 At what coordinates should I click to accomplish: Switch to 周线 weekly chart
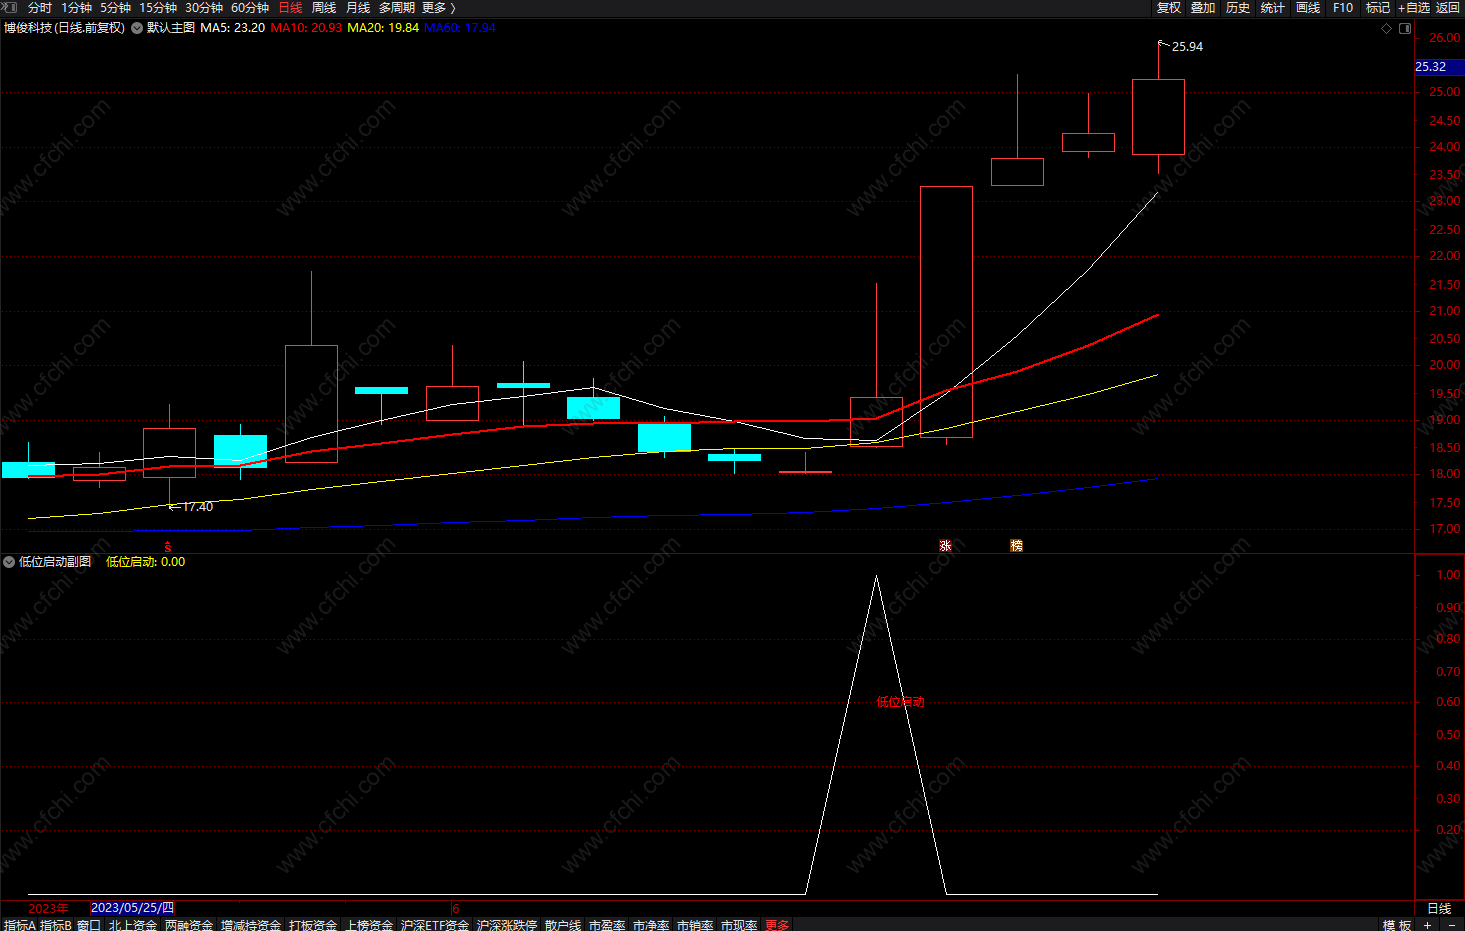pos(324,8)
